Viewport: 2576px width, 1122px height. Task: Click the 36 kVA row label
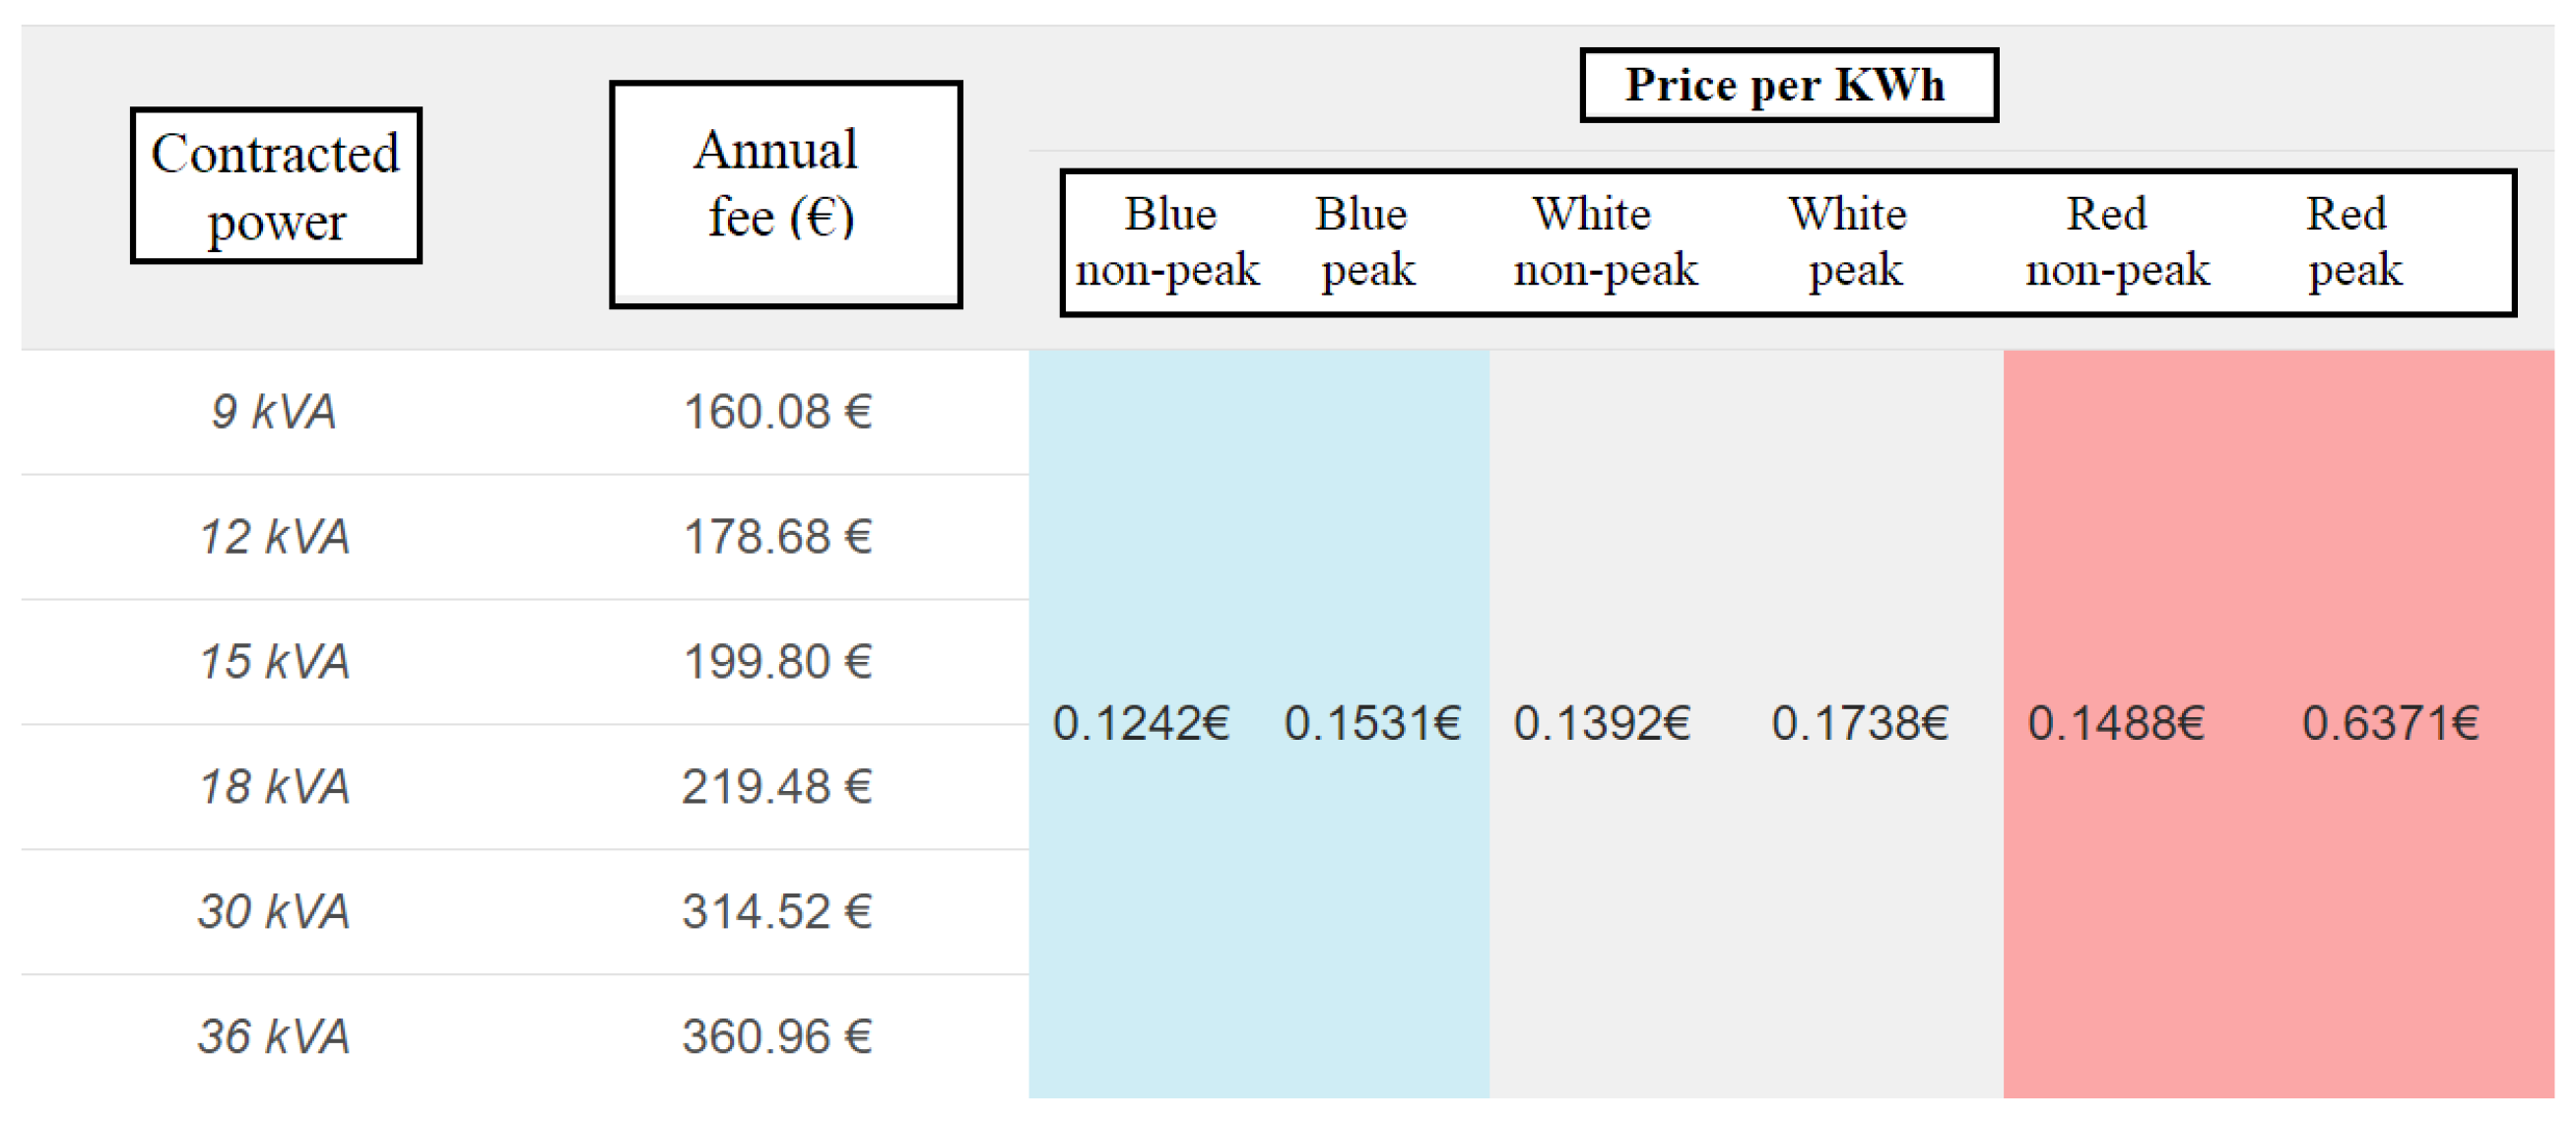(x=274, y=1037)
